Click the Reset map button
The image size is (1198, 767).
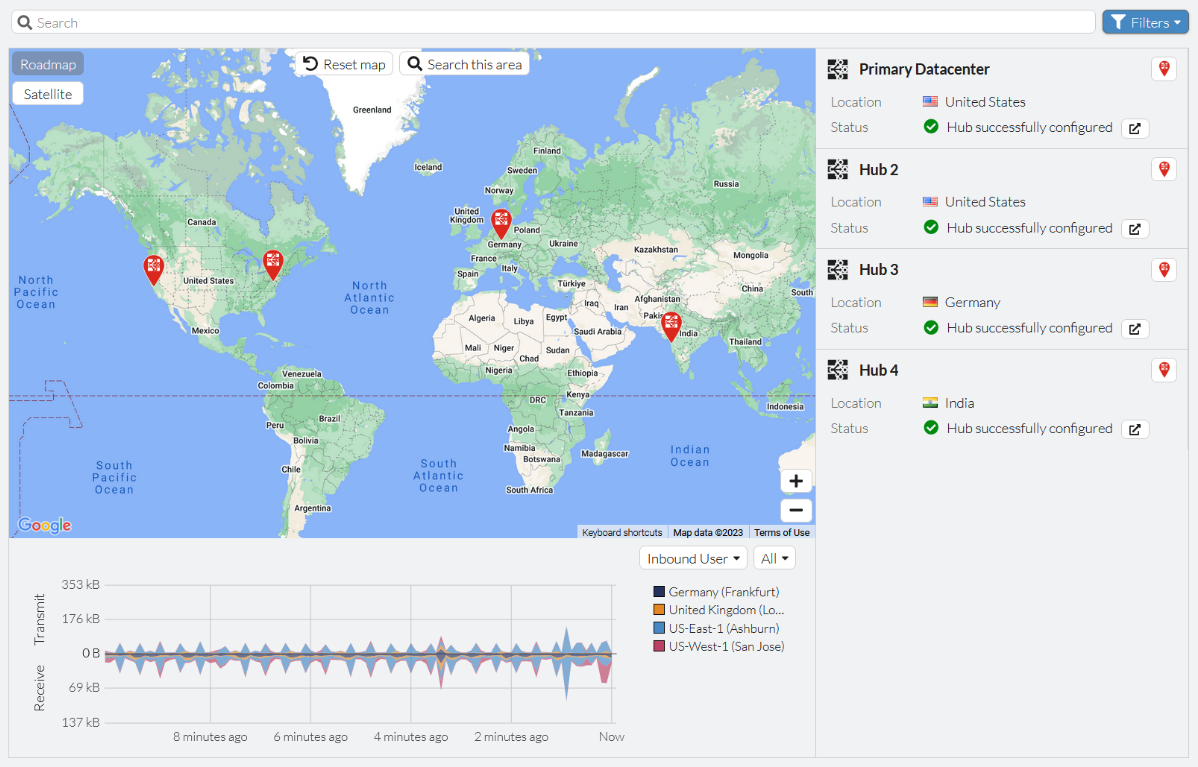[343, 63]
